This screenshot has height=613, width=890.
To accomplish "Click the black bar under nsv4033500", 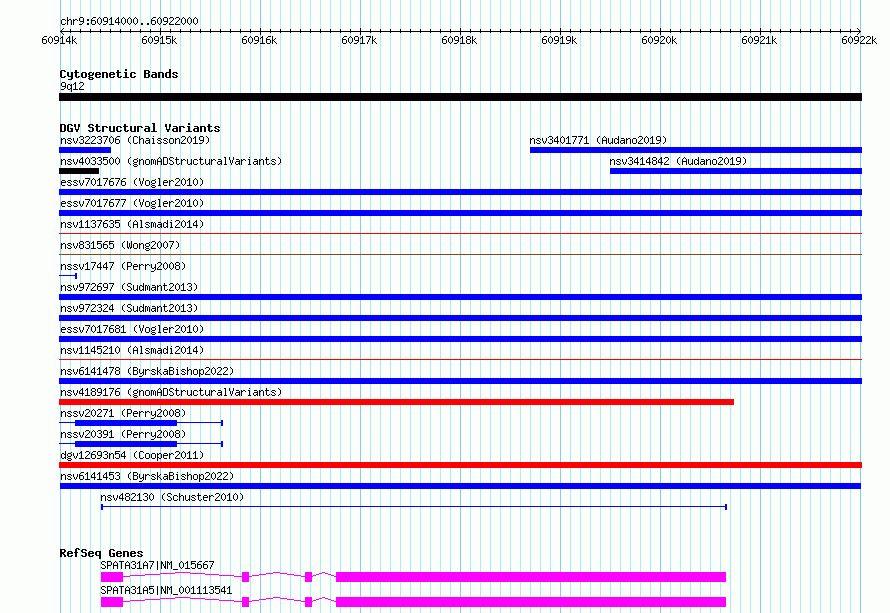I will pyautogui.click(x=79, y=171).
